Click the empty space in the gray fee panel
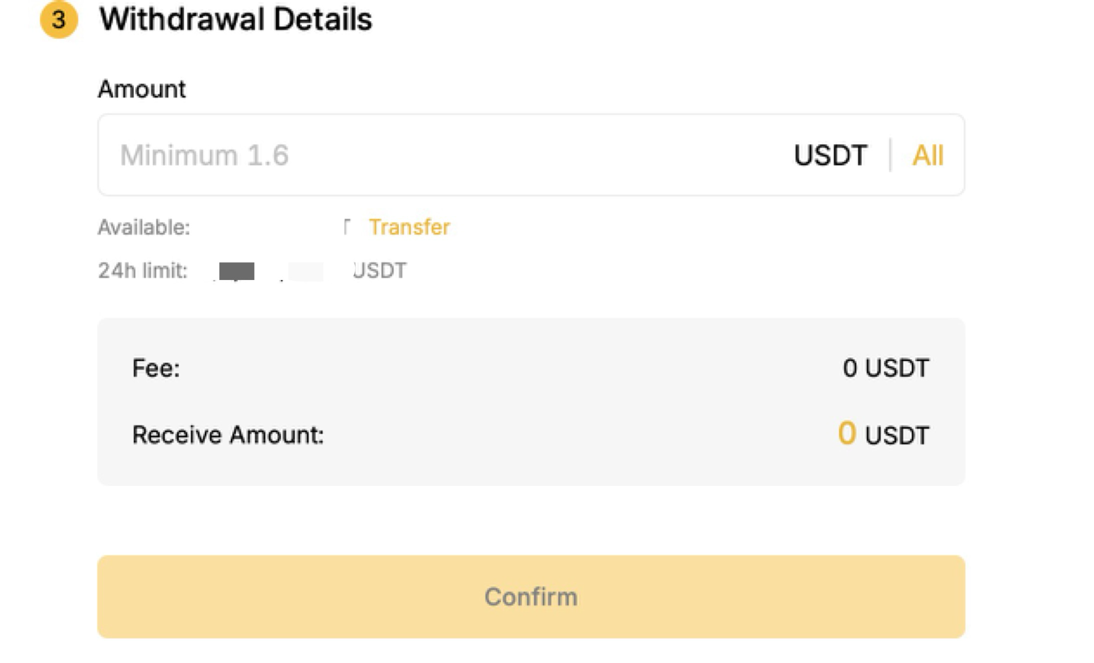The width and height of the screenshot is (1094, 663). click(x=530, y=402)
